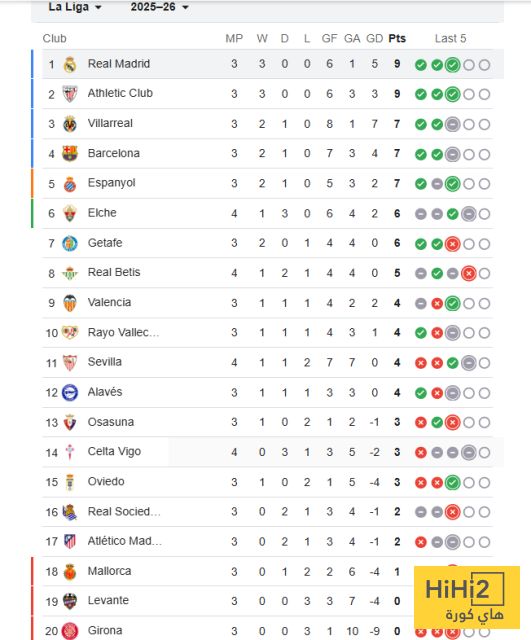Click the Alavés blue round crest

click(70, 393)
